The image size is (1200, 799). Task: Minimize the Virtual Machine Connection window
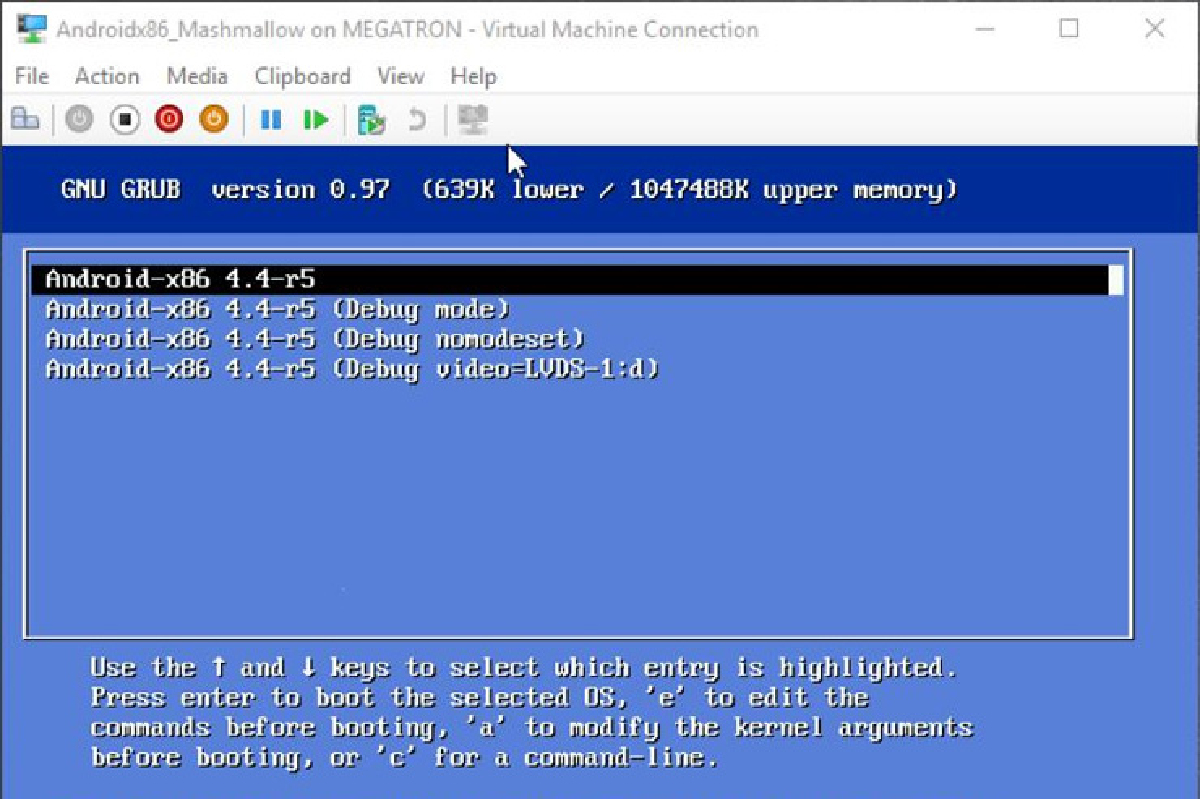(x=984, y=28)
